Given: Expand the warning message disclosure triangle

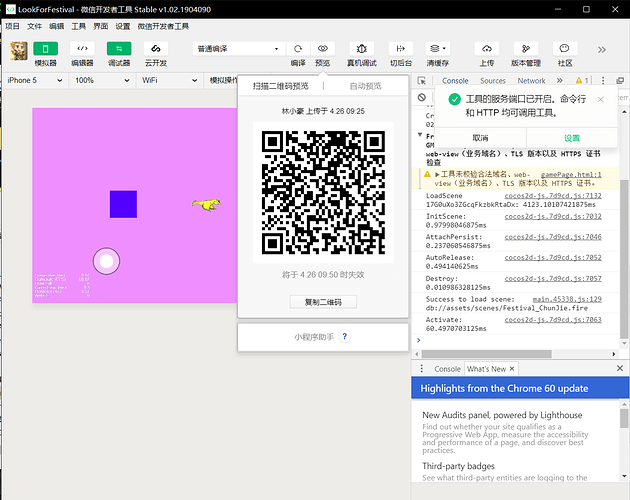Looking at the screenshot, I should pyautogui.click(x=437, y=174).
